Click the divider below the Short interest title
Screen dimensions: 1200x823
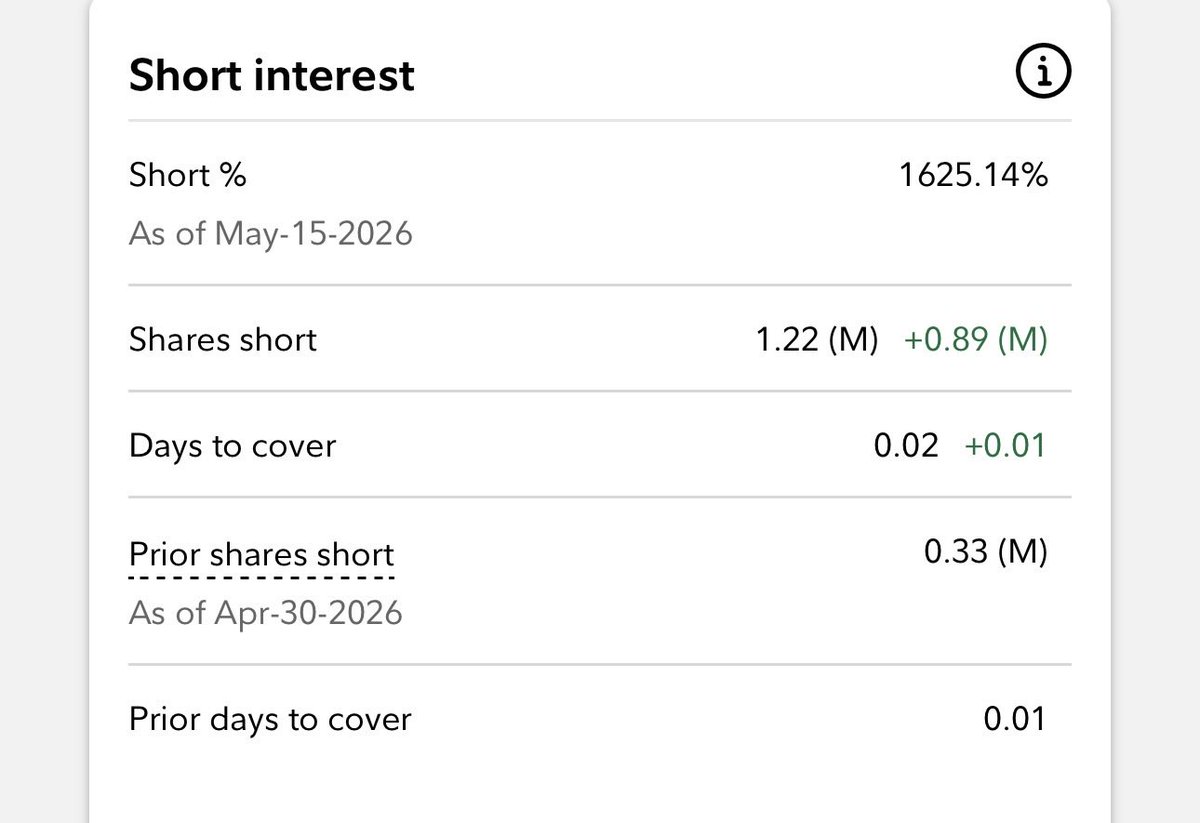600,121
